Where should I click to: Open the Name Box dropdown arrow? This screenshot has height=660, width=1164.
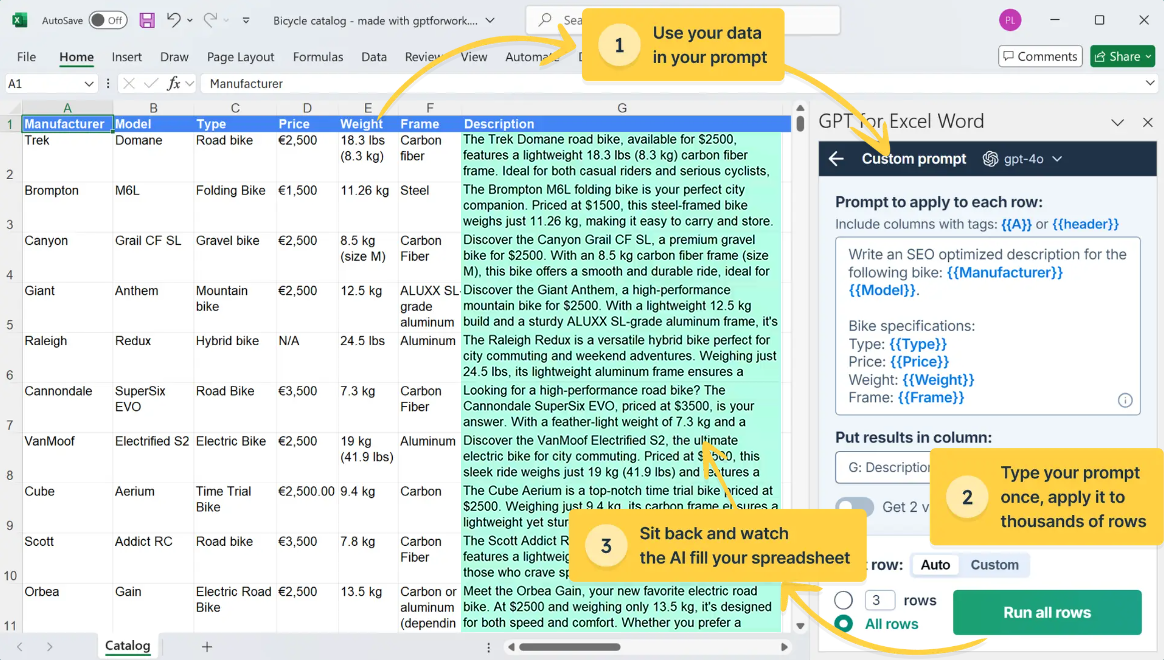tap(89, 84)
